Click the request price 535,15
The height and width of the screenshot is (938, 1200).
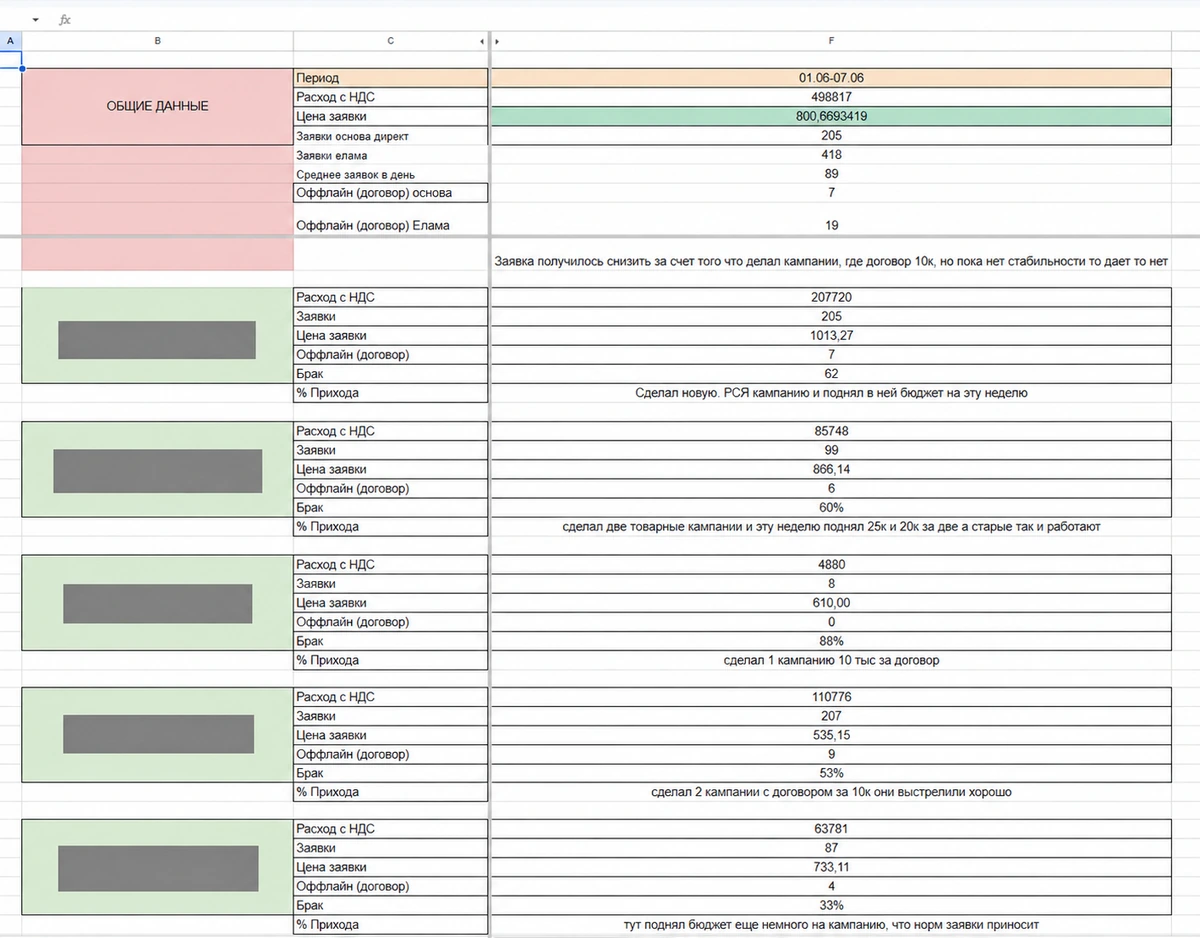click(831, 735)
